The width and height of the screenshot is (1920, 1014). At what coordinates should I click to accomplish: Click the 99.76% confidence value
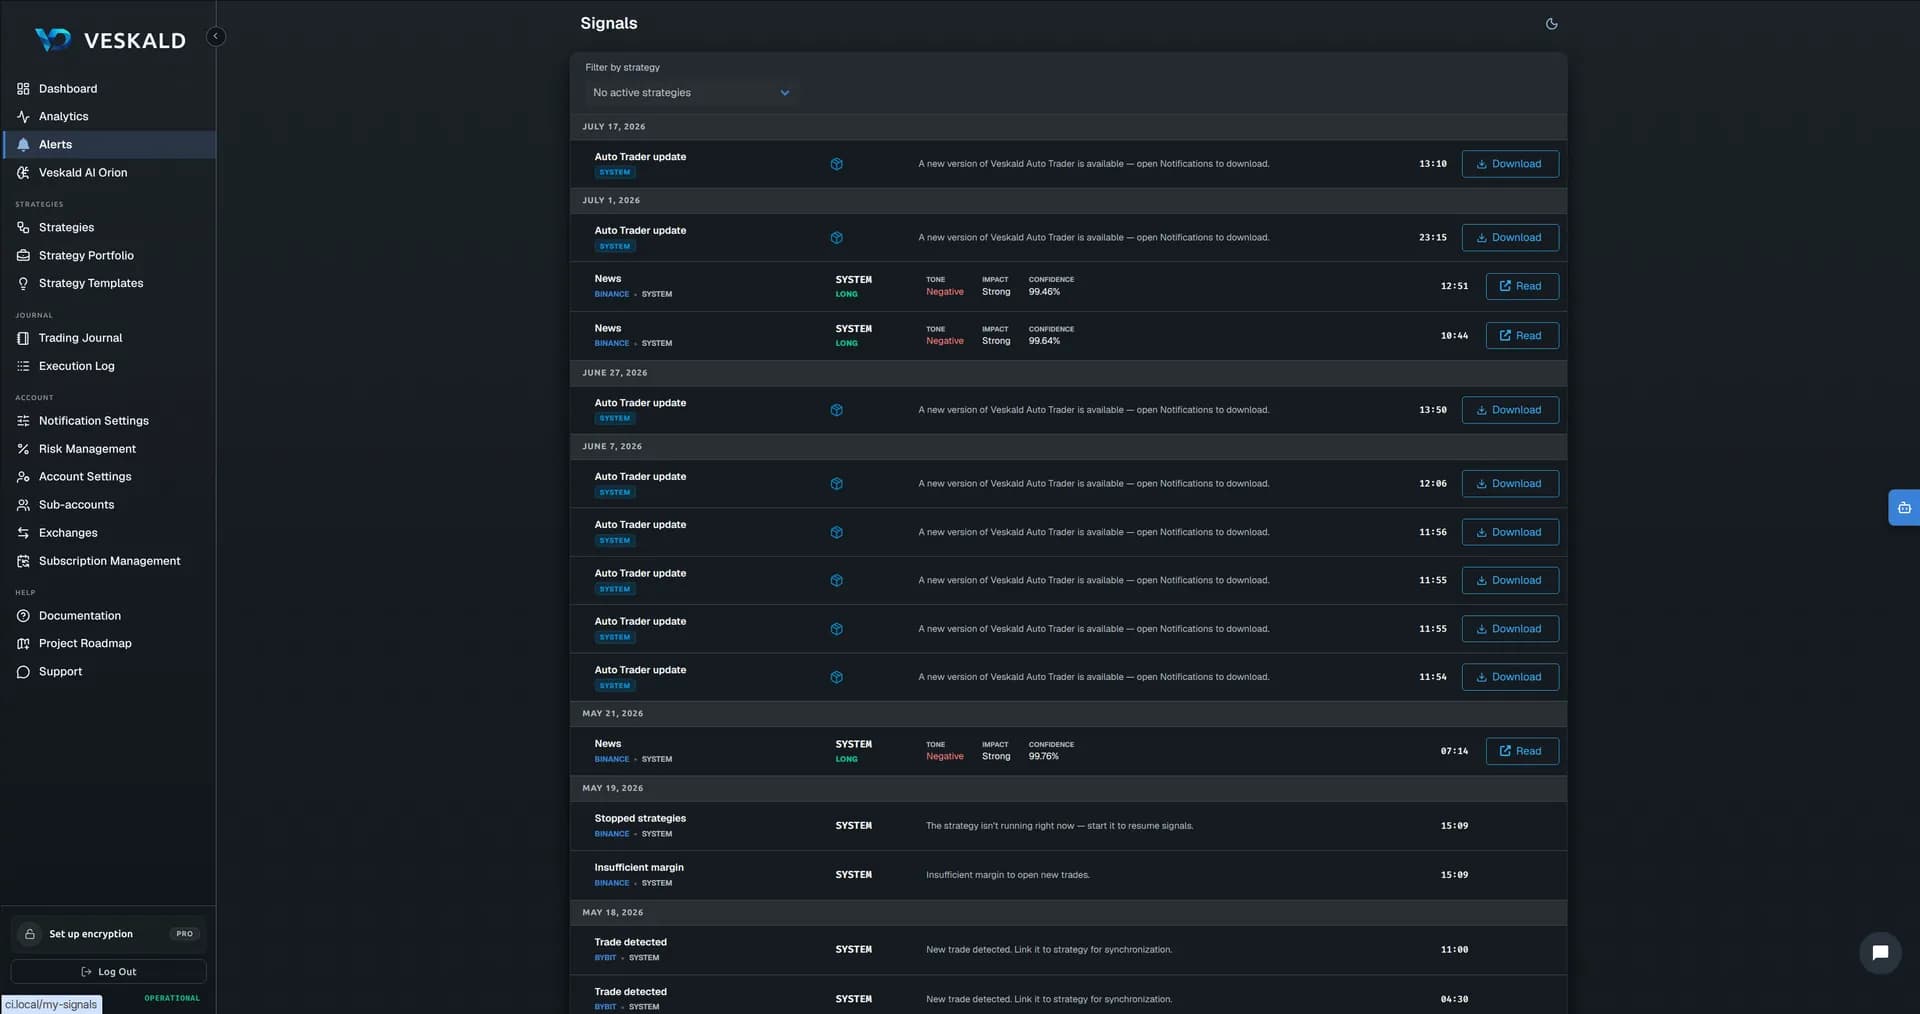pos(1044,756)
